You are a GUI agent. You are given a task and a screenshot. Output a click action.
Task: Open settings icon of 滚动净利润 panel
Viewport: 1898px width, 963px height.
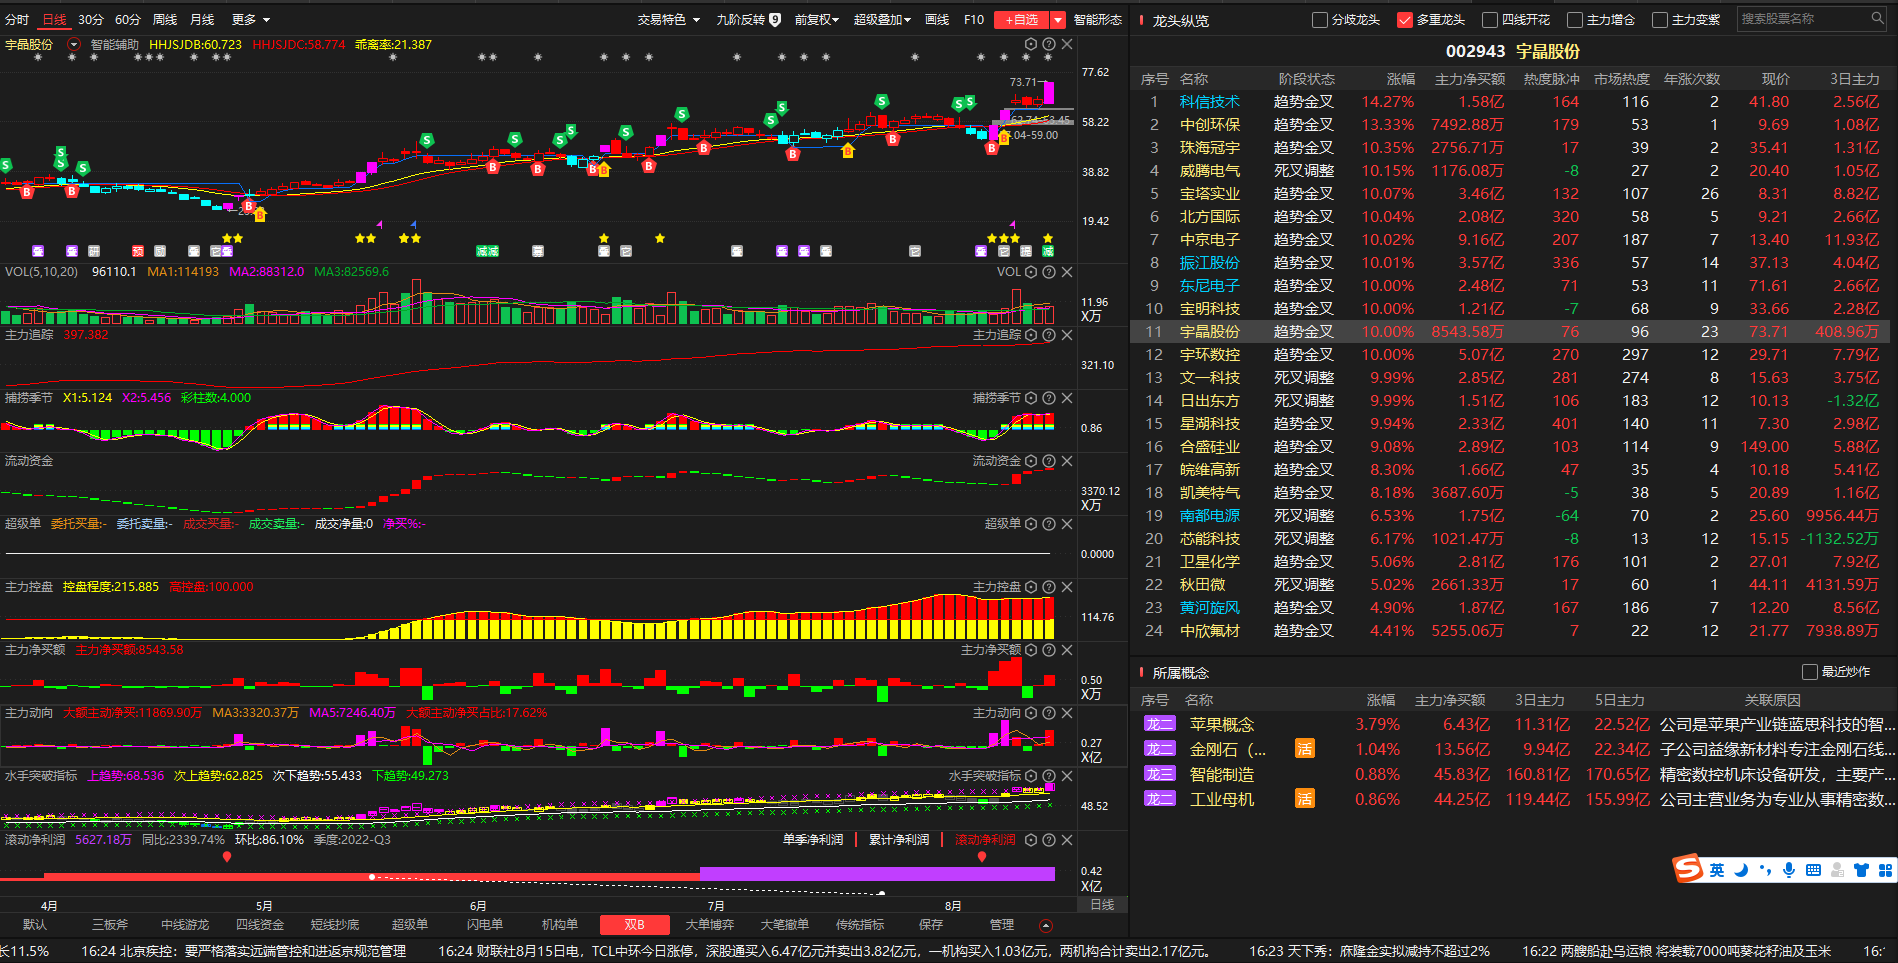tap(1031, 840)
